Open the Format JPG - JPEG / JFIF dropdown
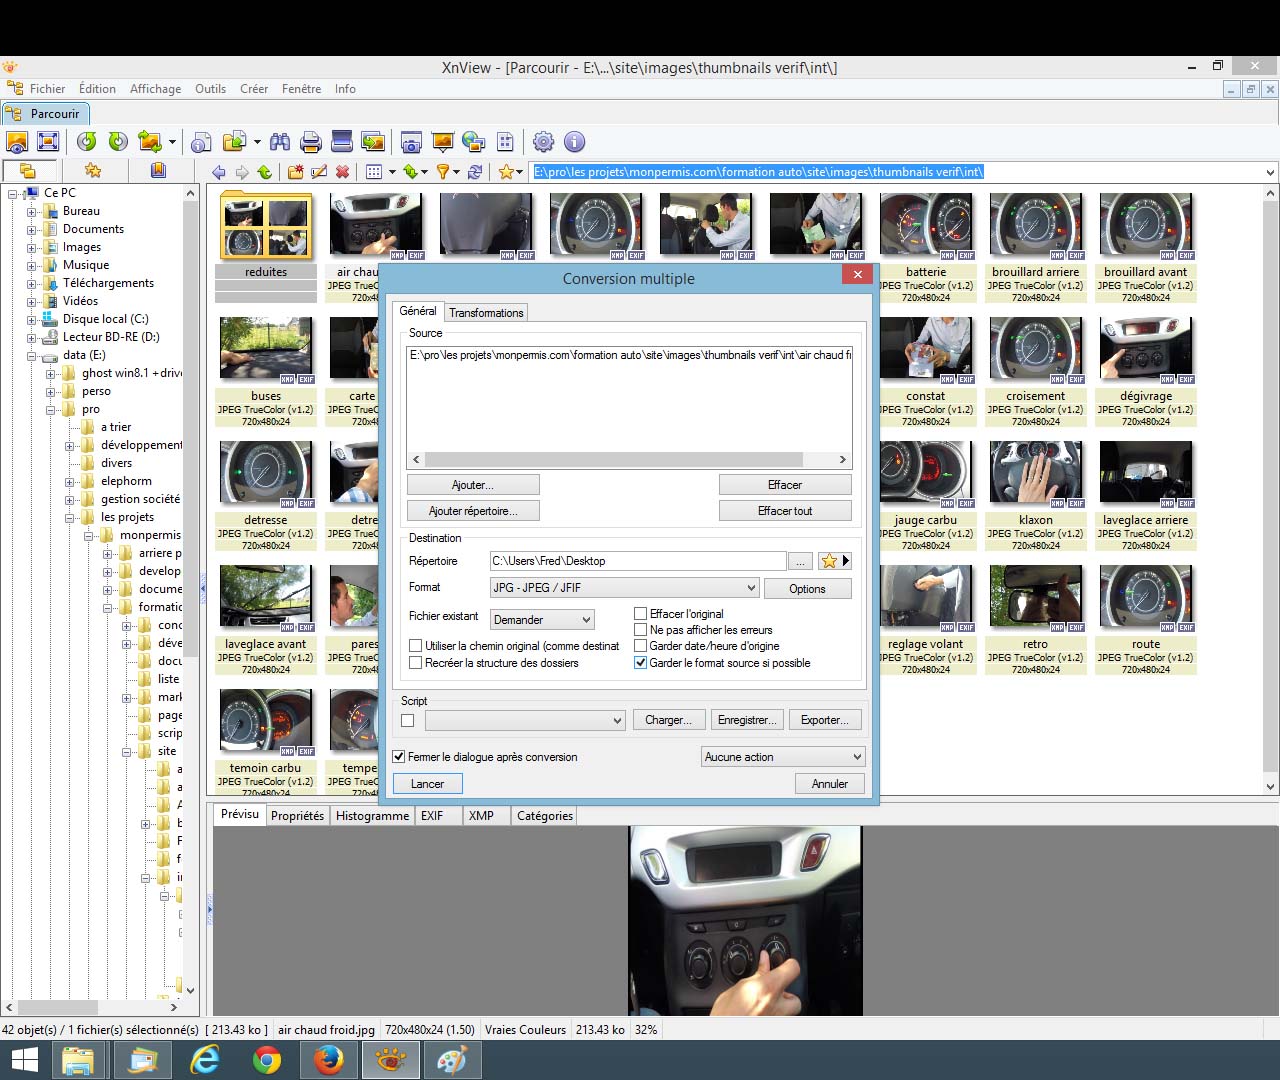 click(x=624, y=588)
